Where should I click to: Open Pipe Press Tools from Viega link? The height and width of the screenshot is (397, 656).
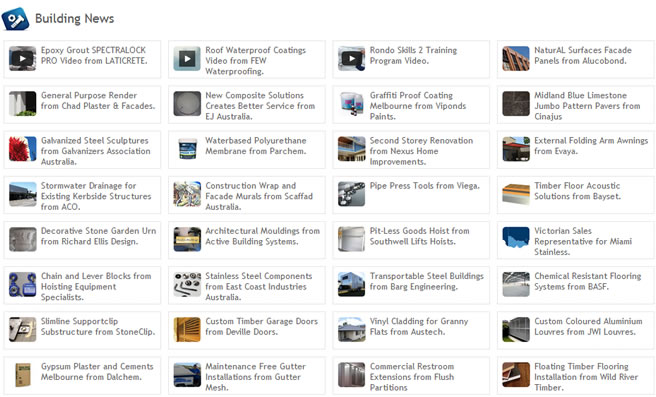[425, 186]
